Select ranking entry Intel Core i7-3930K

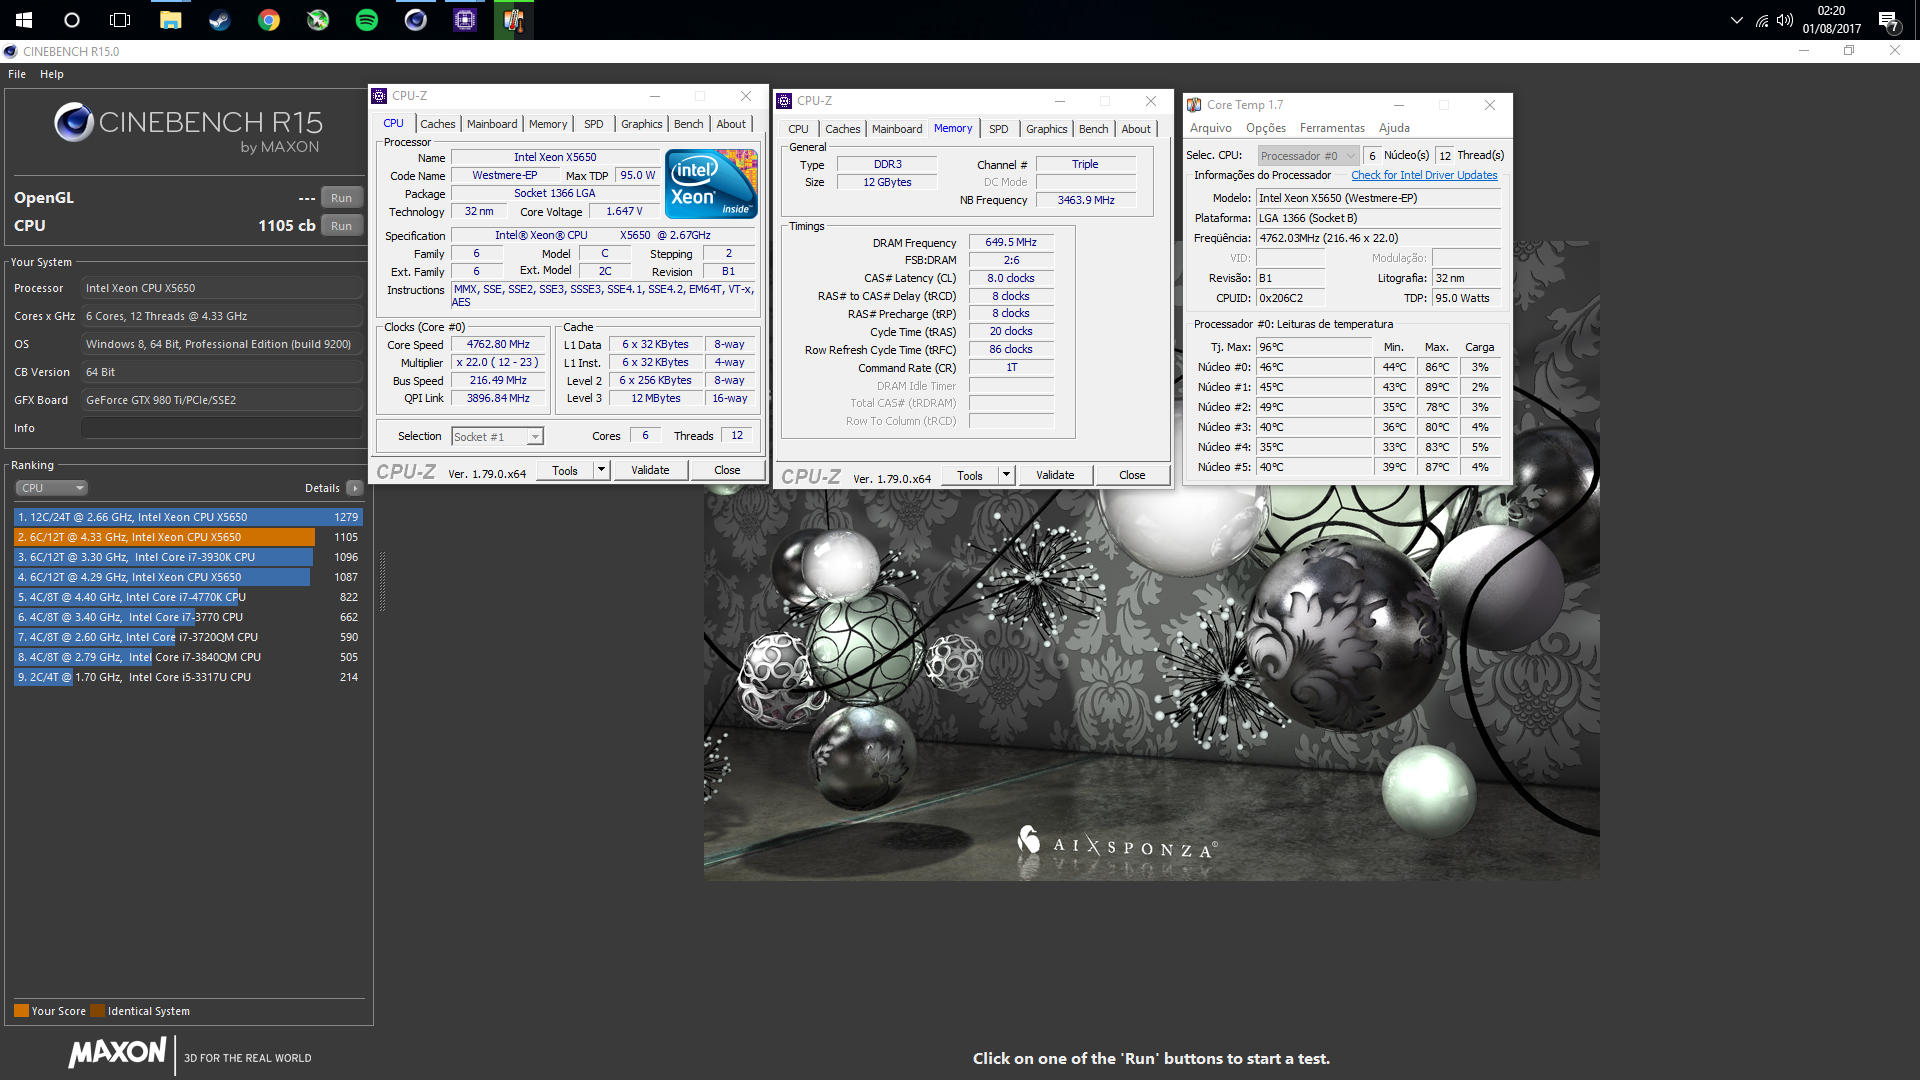point(188,557)
